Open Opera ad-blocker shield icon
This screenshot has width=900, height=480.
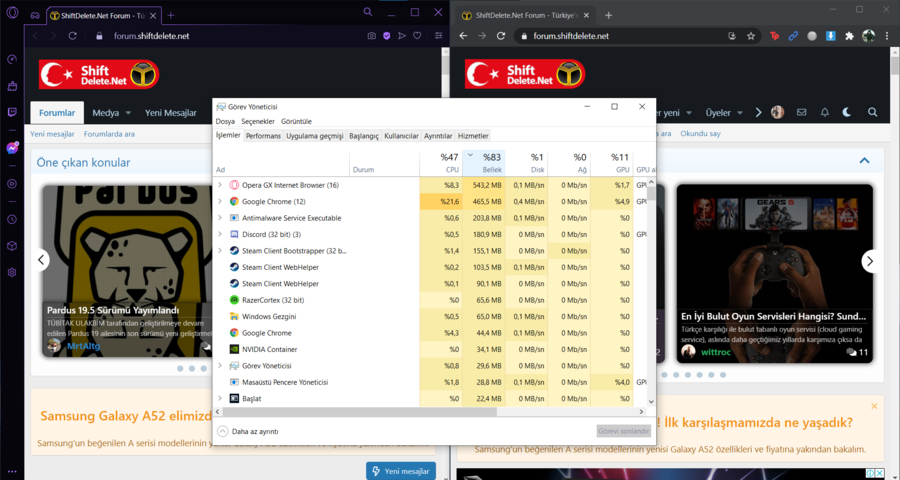(x=387, y=36)
